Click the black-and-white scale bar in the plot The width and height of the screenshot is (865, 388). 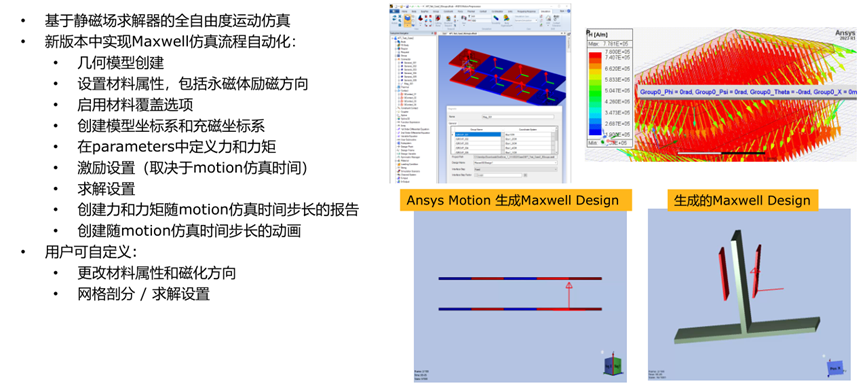721,153
